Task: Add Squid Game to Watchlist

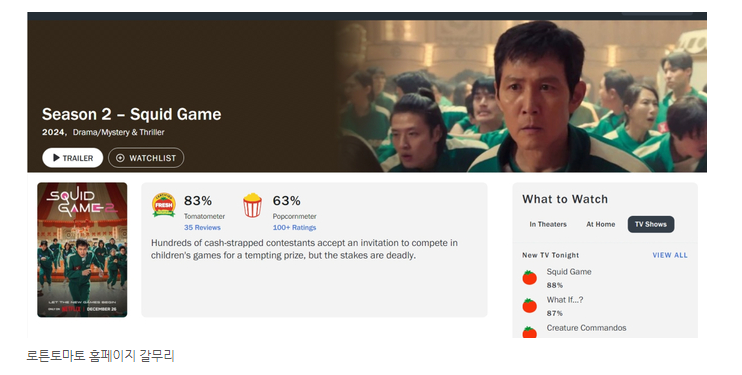Action: 146,158
